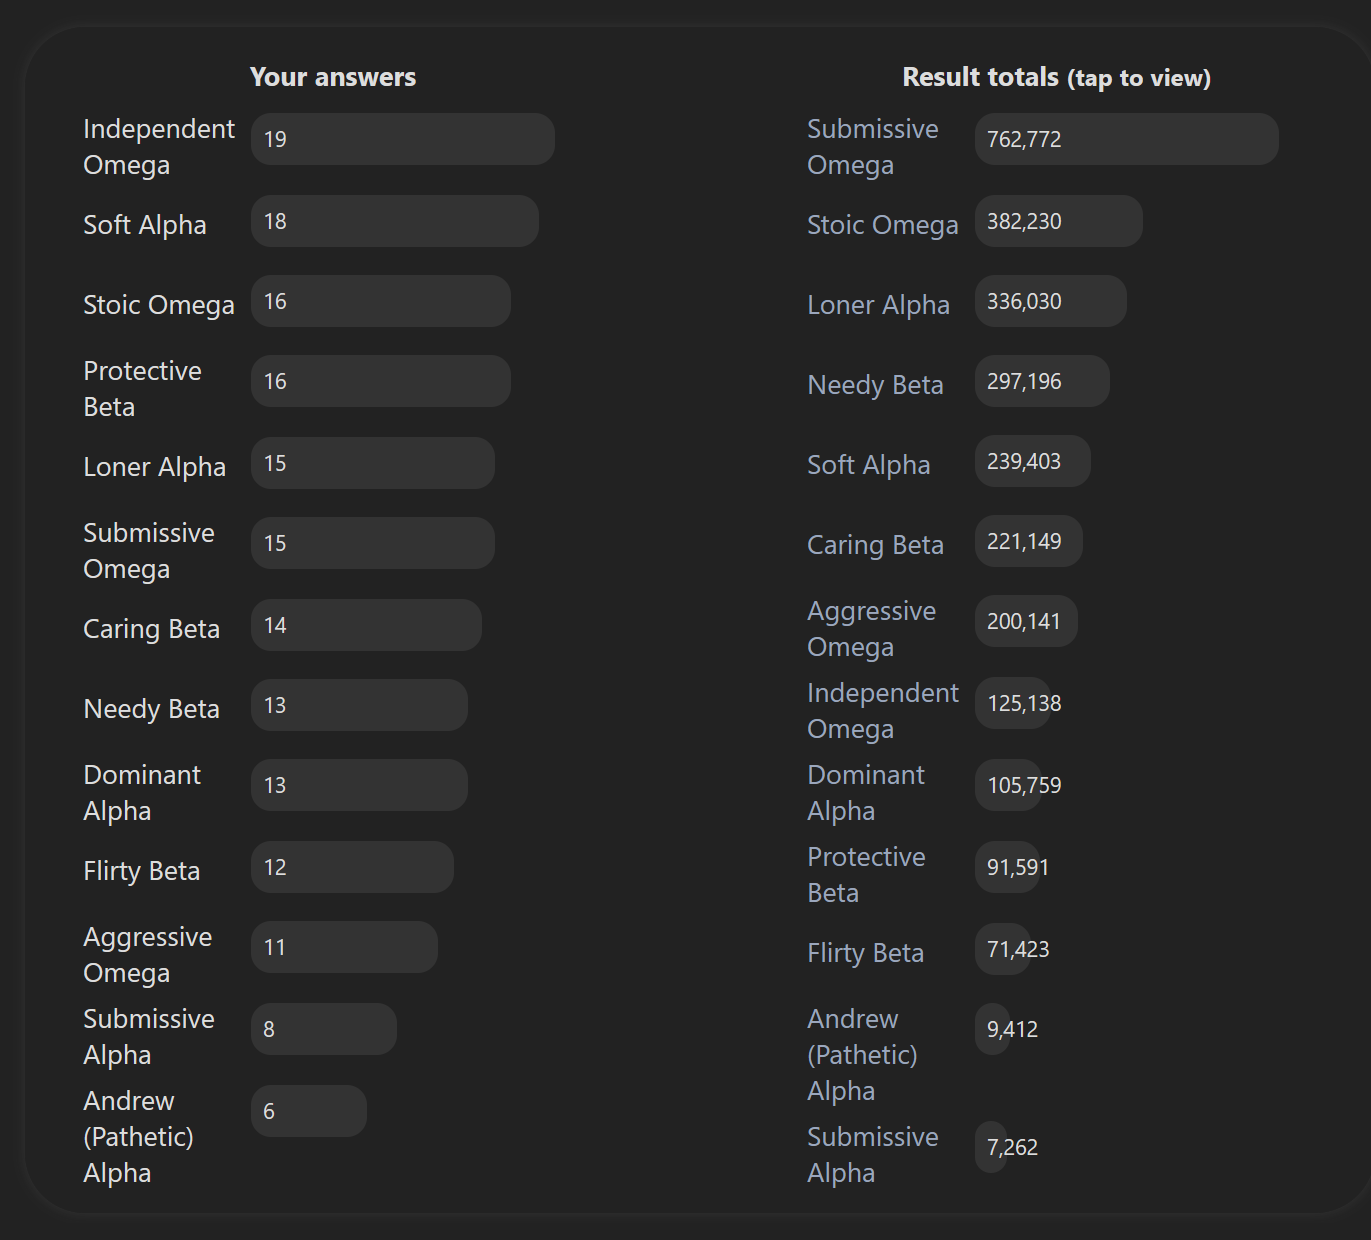
Task: Select Submissive Omega's score bar of 15
Action: pyautogui.click(x=372, y=543)
